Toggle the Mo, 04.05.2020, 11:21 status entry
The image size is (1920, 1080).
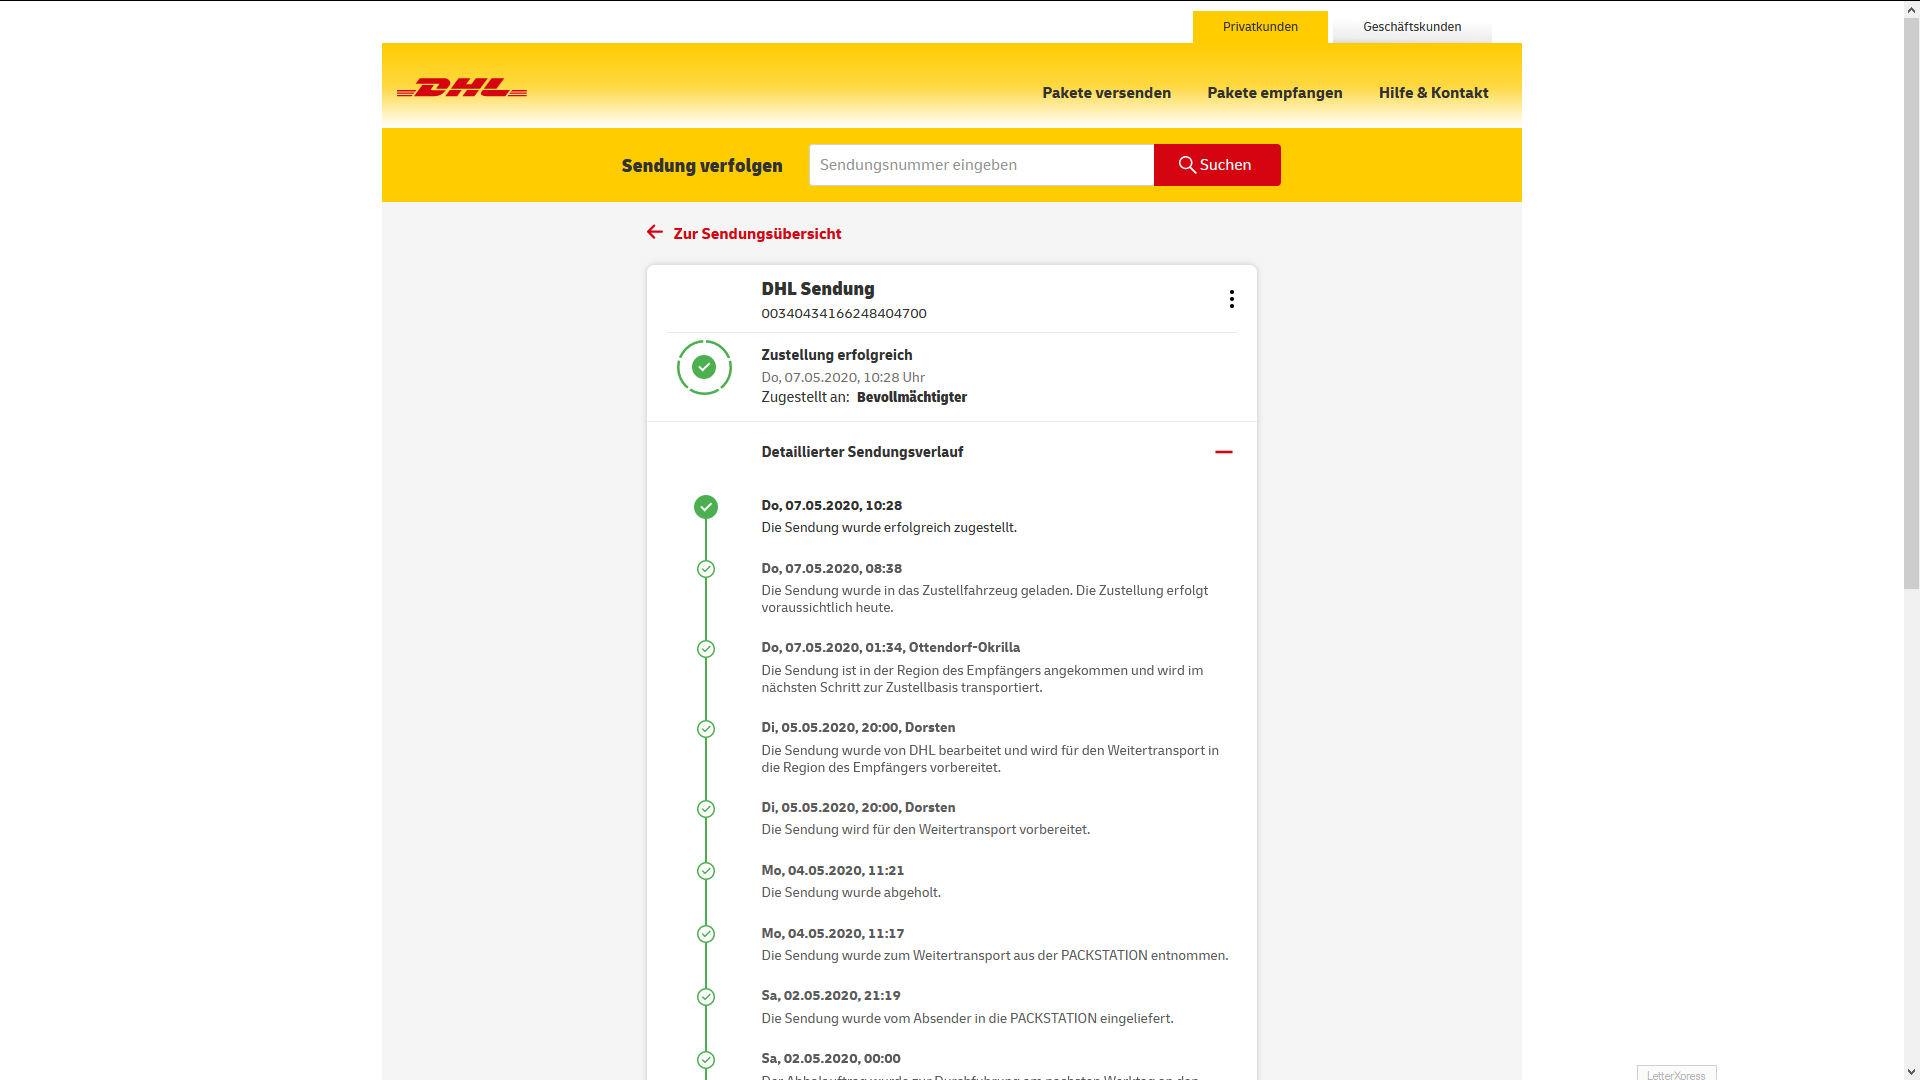(707, 871)
